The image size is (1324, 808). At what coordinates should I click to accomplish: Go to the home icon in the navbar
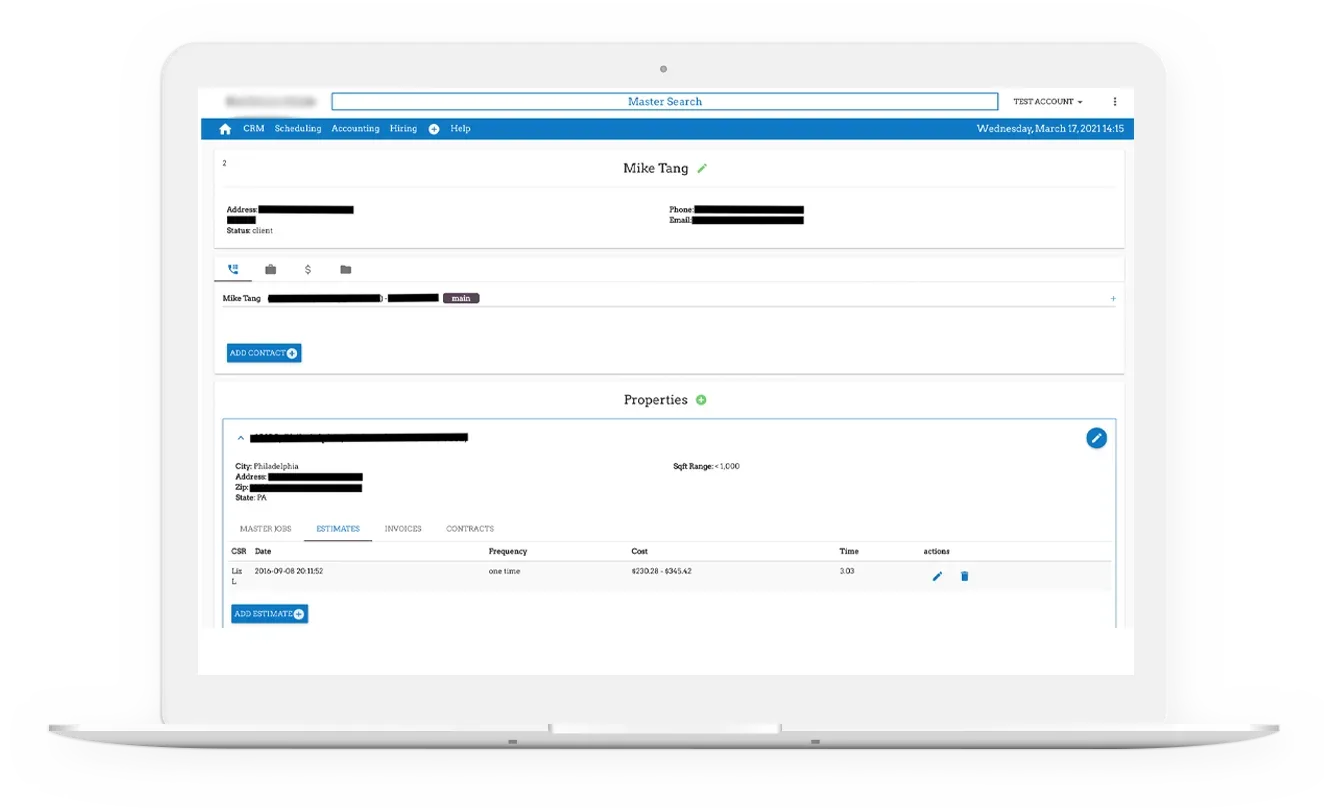click(x=225, y=129)
